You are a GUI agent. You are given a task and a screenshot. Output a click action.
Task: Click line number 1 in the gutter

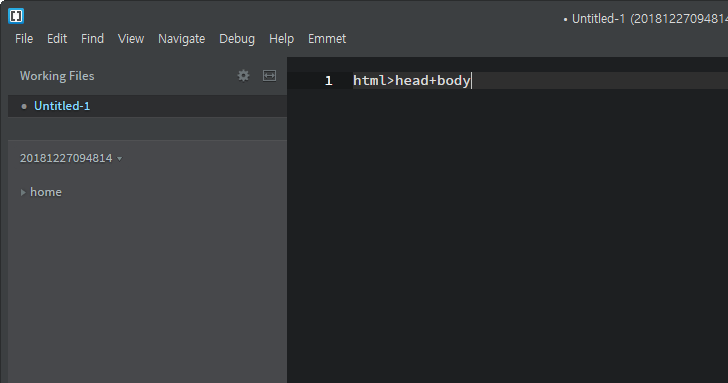(328, 81)
